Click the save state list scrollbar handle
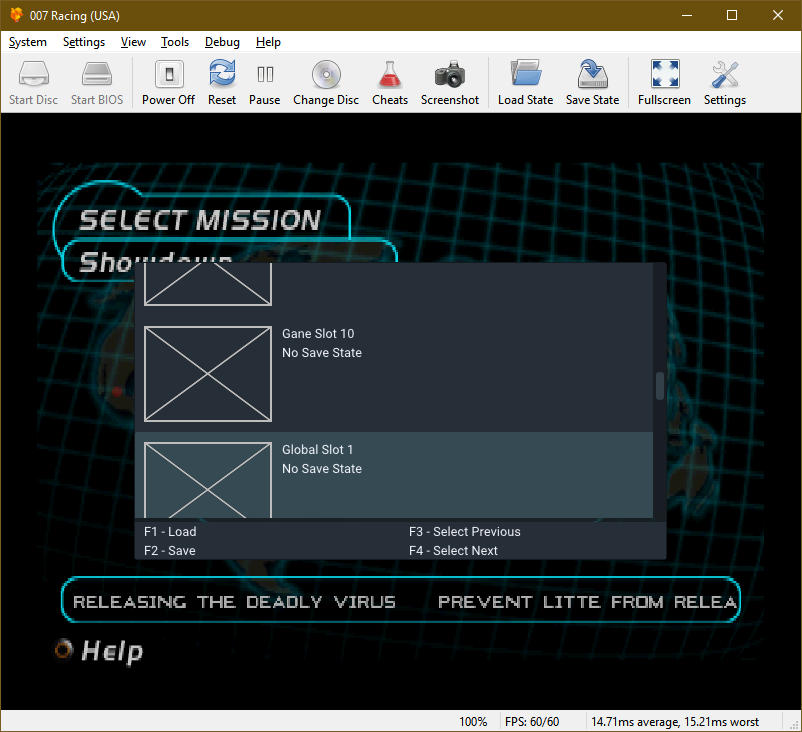The width and height of the screenshot is (802, 732). click(660, 386)
